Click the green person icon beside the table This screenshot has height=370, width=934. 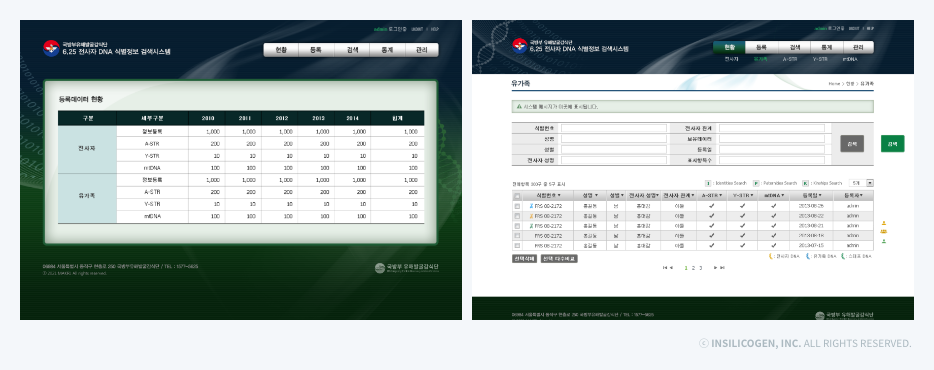click(884, 241)
